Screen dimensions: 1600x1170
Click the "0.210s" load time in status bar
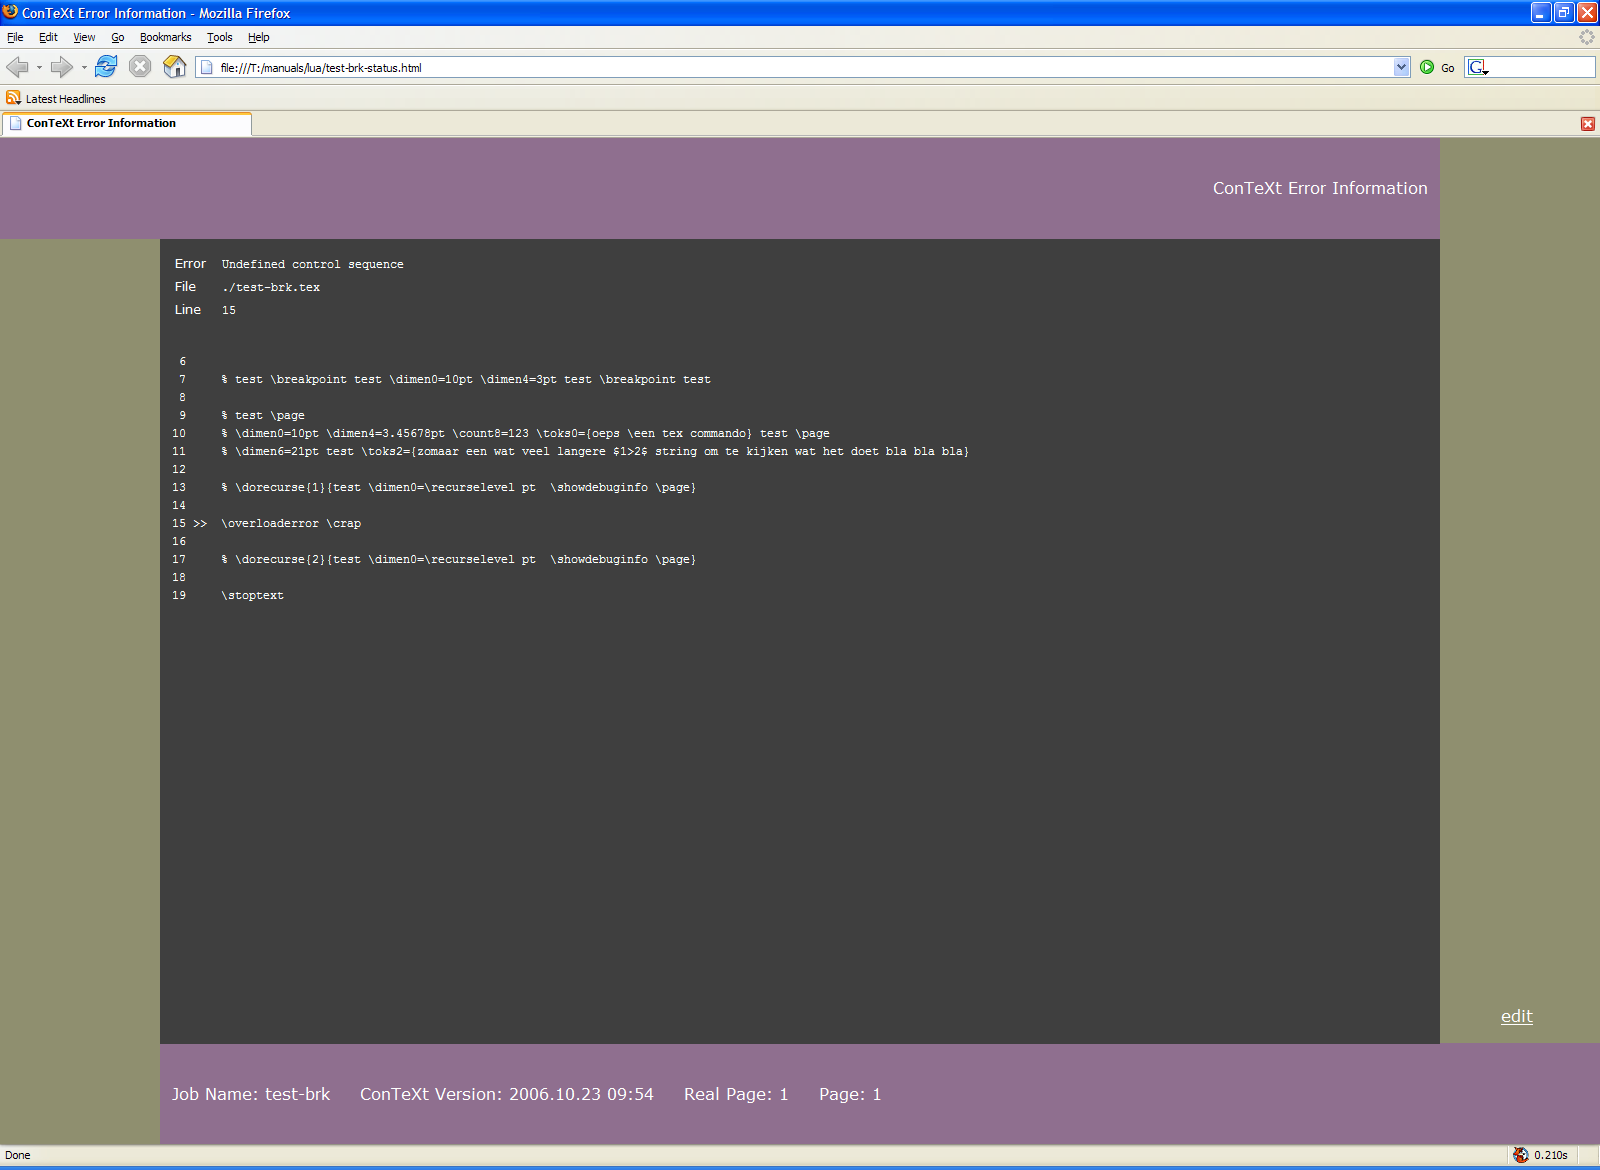pyautogui.click(x=1550, y=1155)
